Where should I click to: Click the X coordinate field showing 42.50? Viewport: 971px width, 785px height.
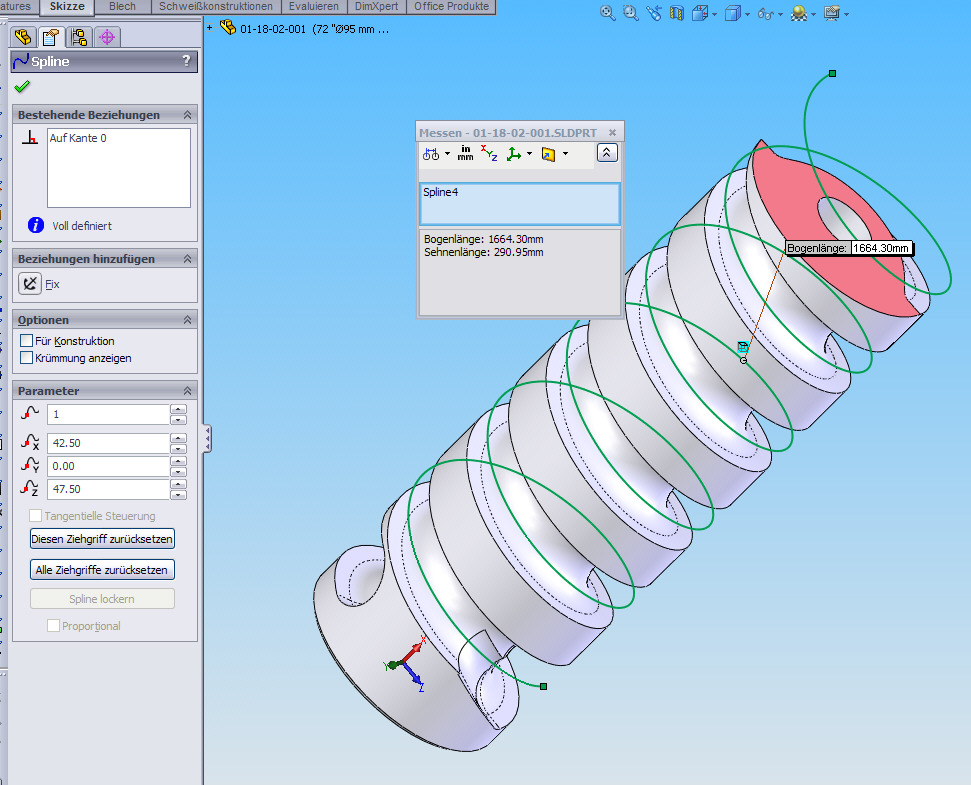107,443
